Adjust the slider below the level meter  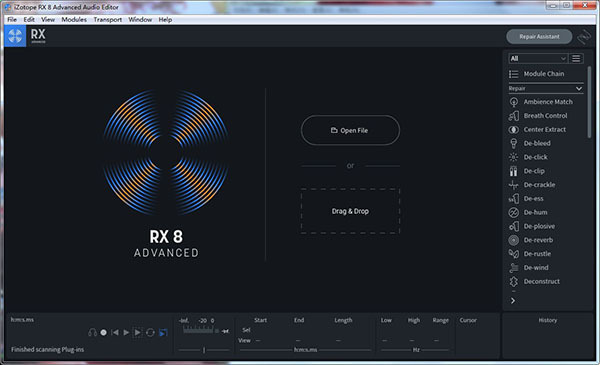click(204, 350)
